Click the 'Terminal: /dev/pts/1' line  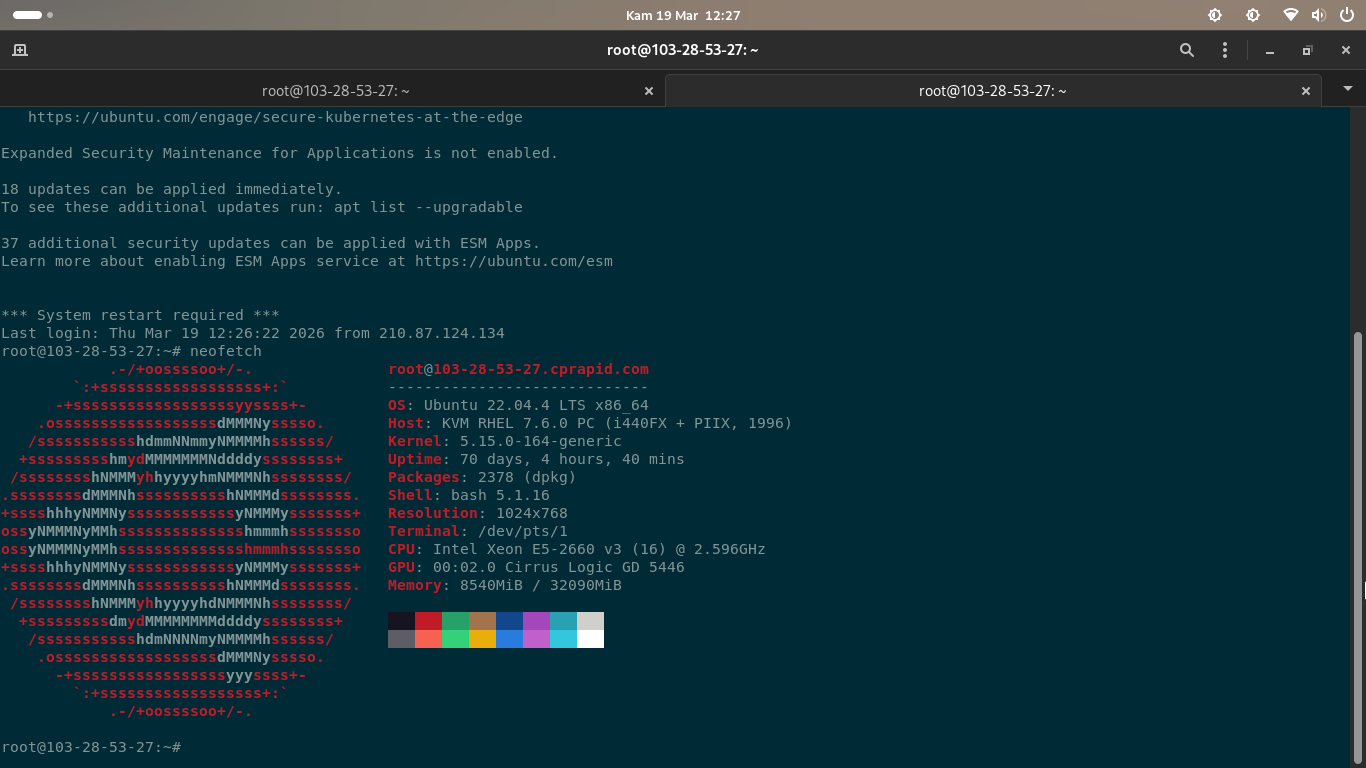(478, 531)
